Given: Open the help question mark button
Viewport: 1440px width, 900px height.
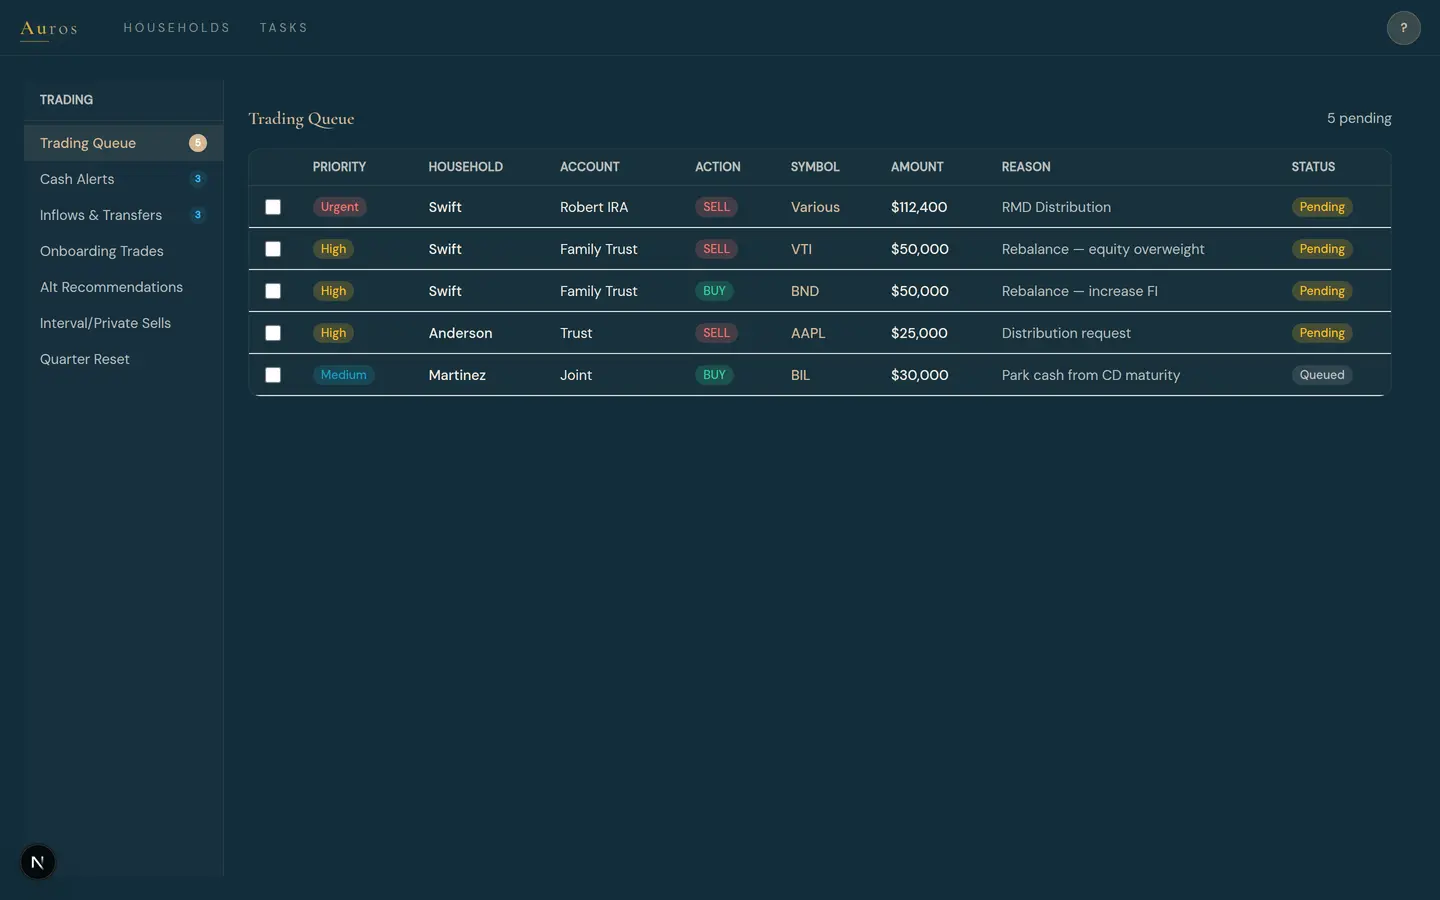Looking at the screenshot, I should [x=1403, y=28].
